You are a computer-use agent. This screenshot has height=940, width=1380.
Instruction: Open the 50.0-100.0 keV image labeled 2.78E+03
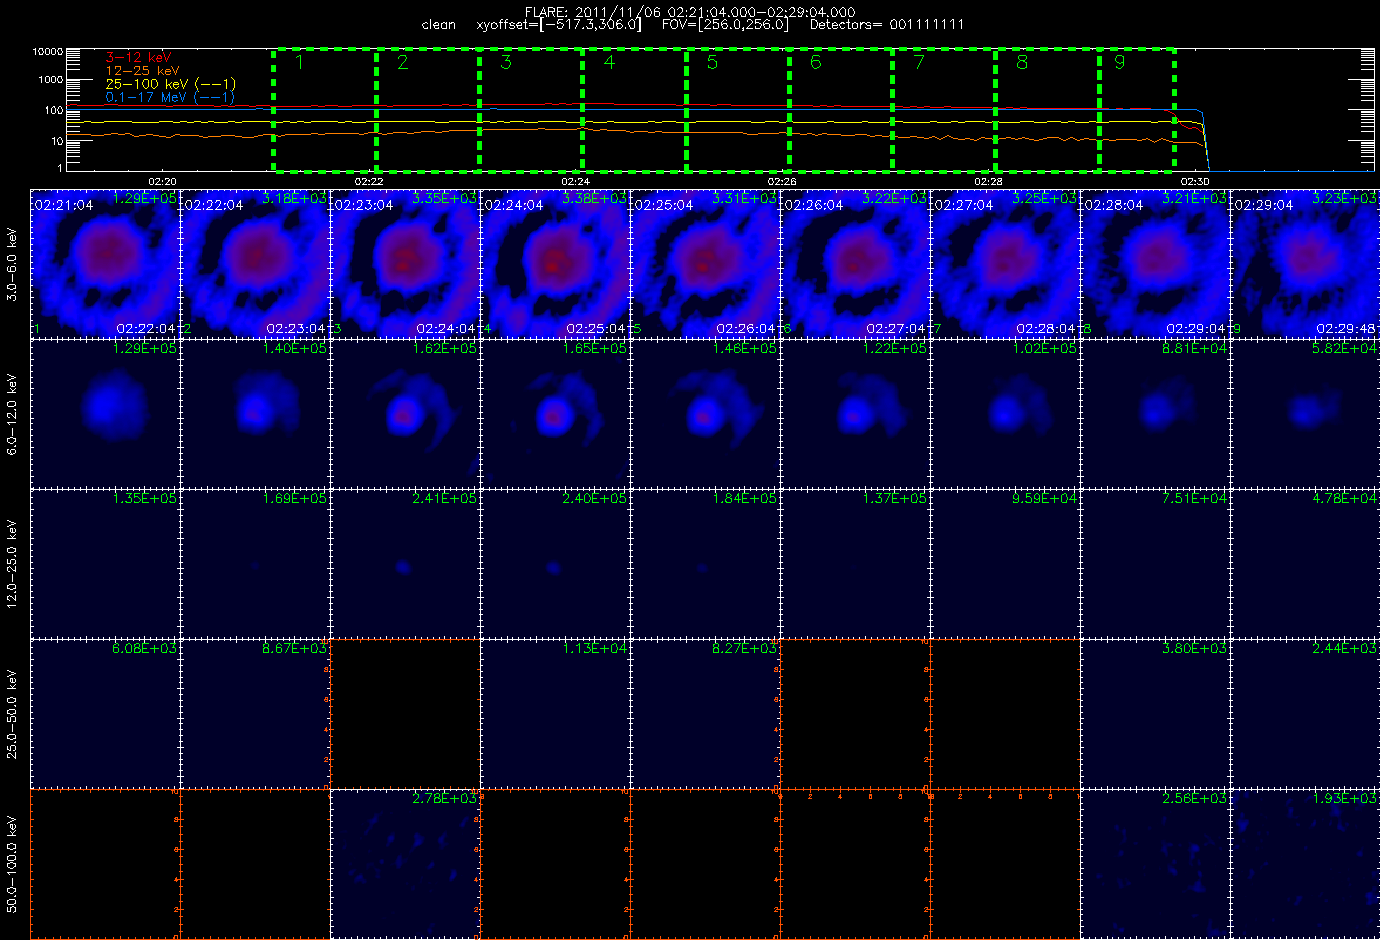tap(405, 863)
